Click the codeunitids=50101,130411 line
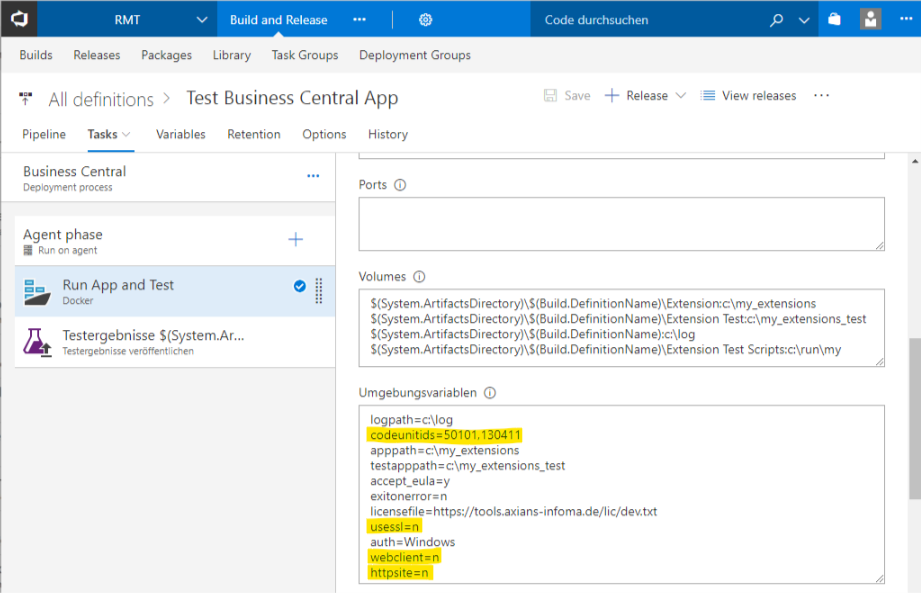The image size is (921, 593). [445, 435]
